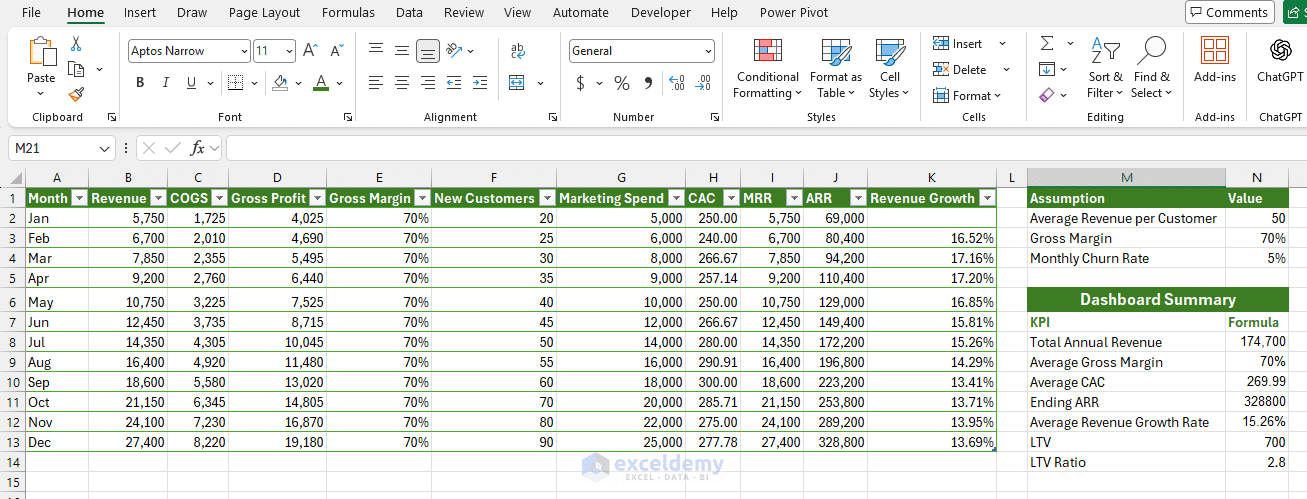The image size is (1307, 499).
Task: Toggle Bottom Align
Action: click(x=428, y=51)
